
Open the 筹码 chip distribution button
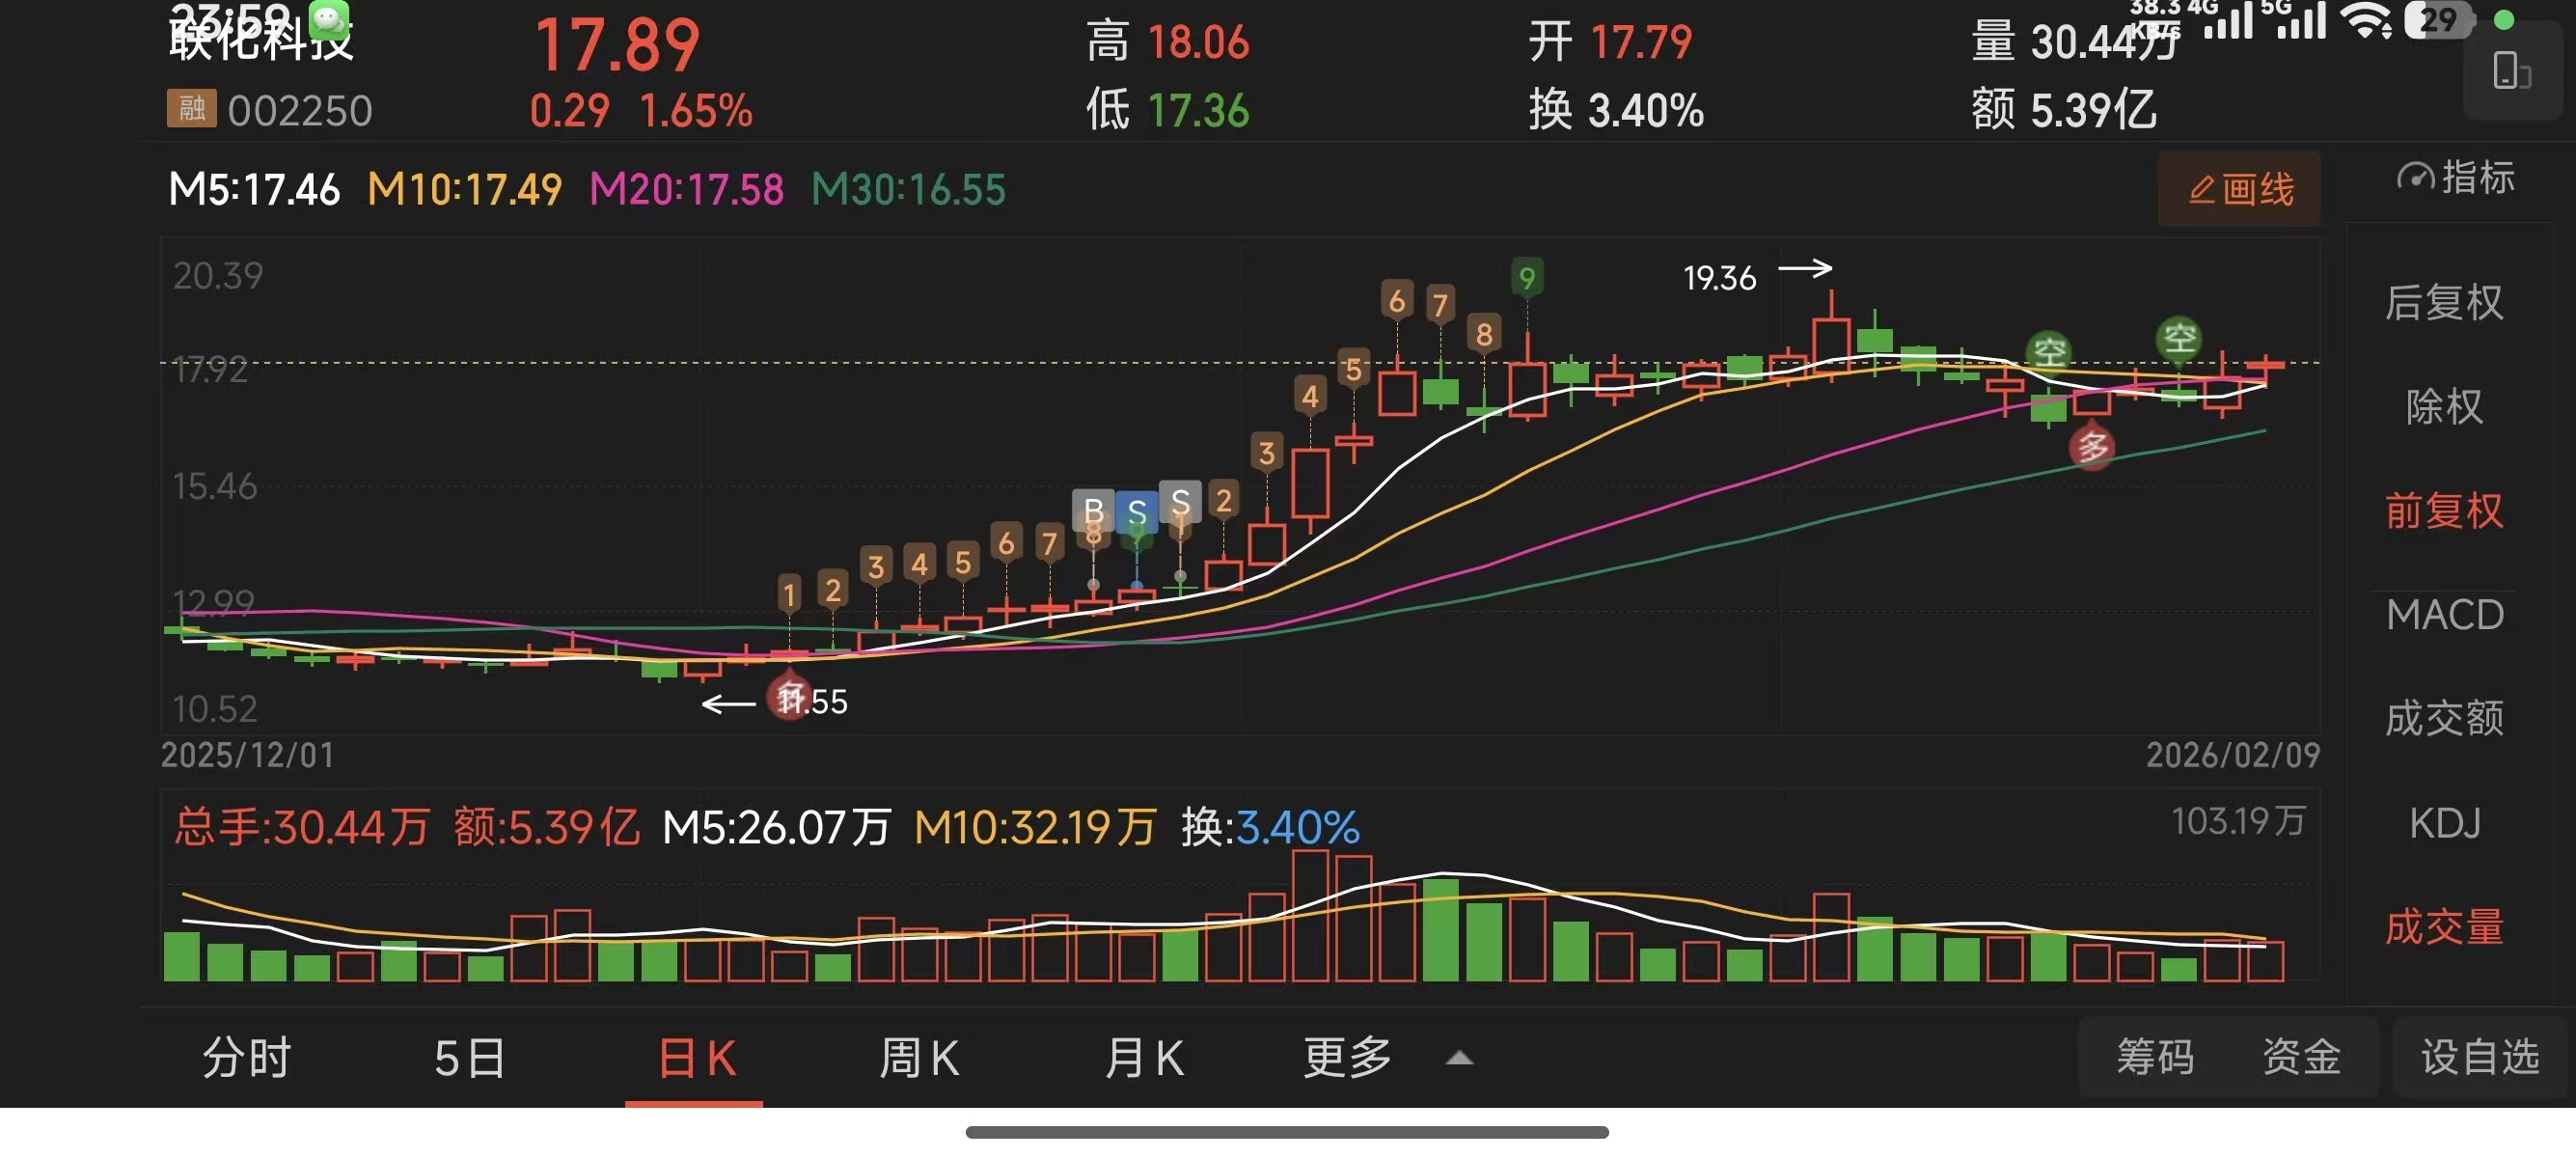(2155, 1057)
